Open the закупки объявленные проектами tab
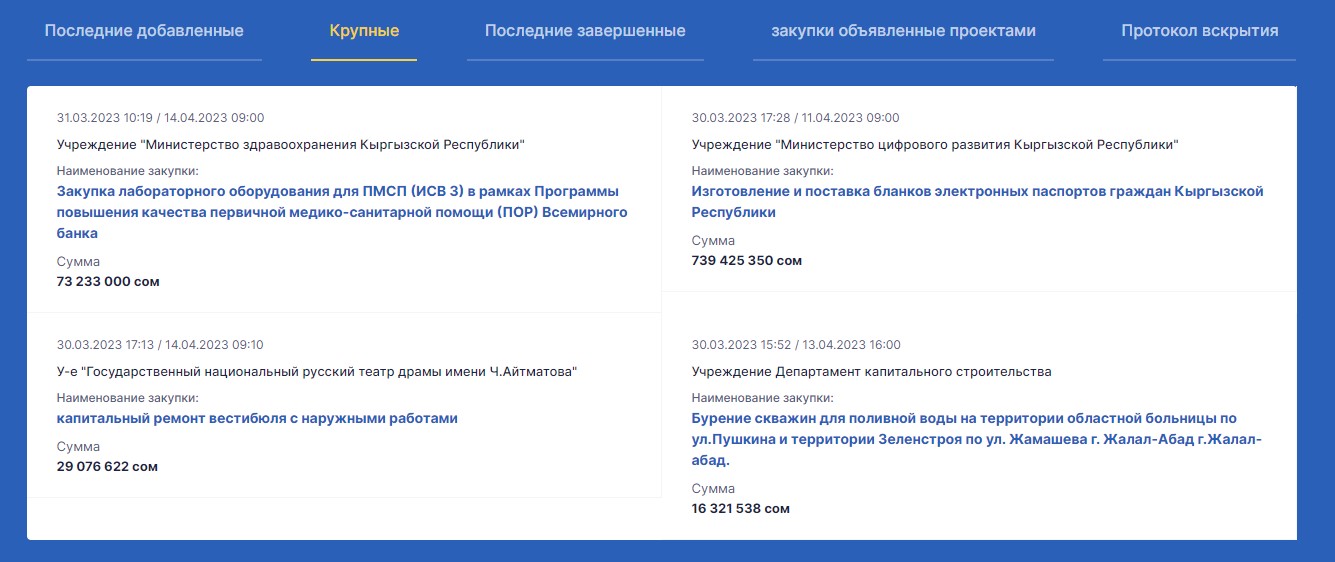Screen dimensions: 1335x562 point(903,31)
